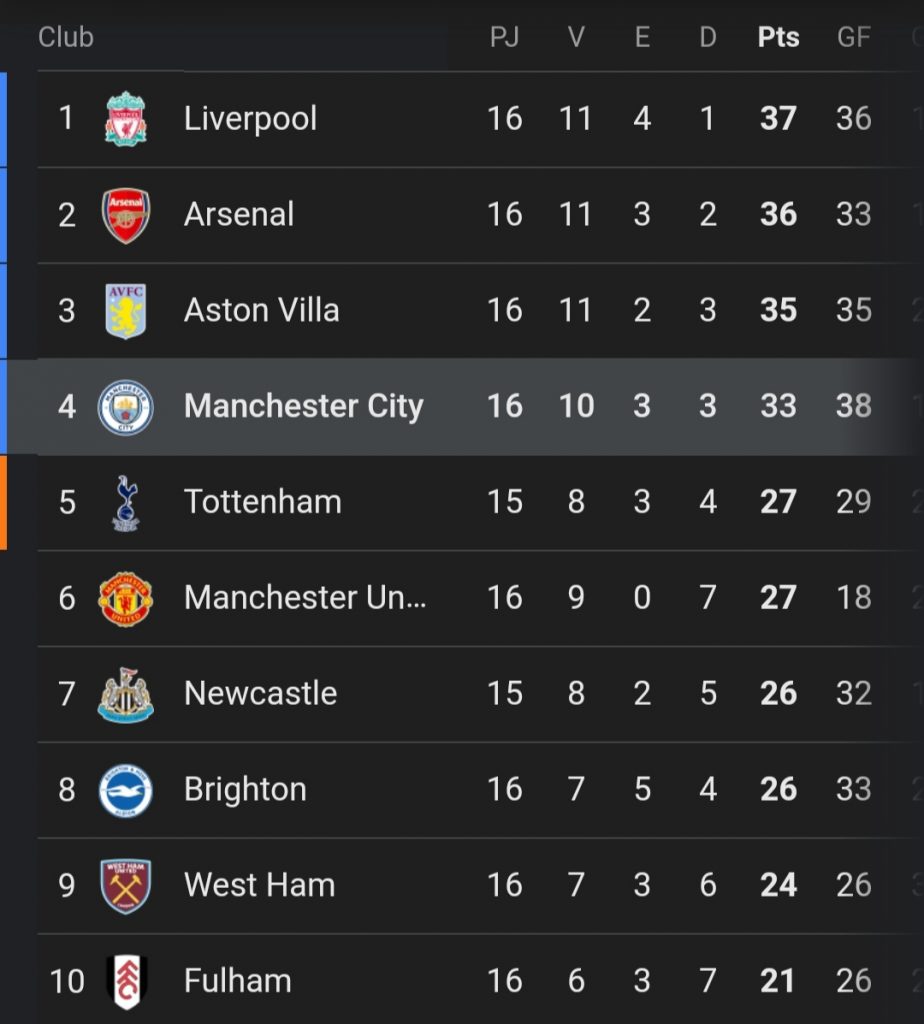Viewport: 924px width, 1024px height.
Task: Open the Liverpool team name link
Action: (251, 119)
